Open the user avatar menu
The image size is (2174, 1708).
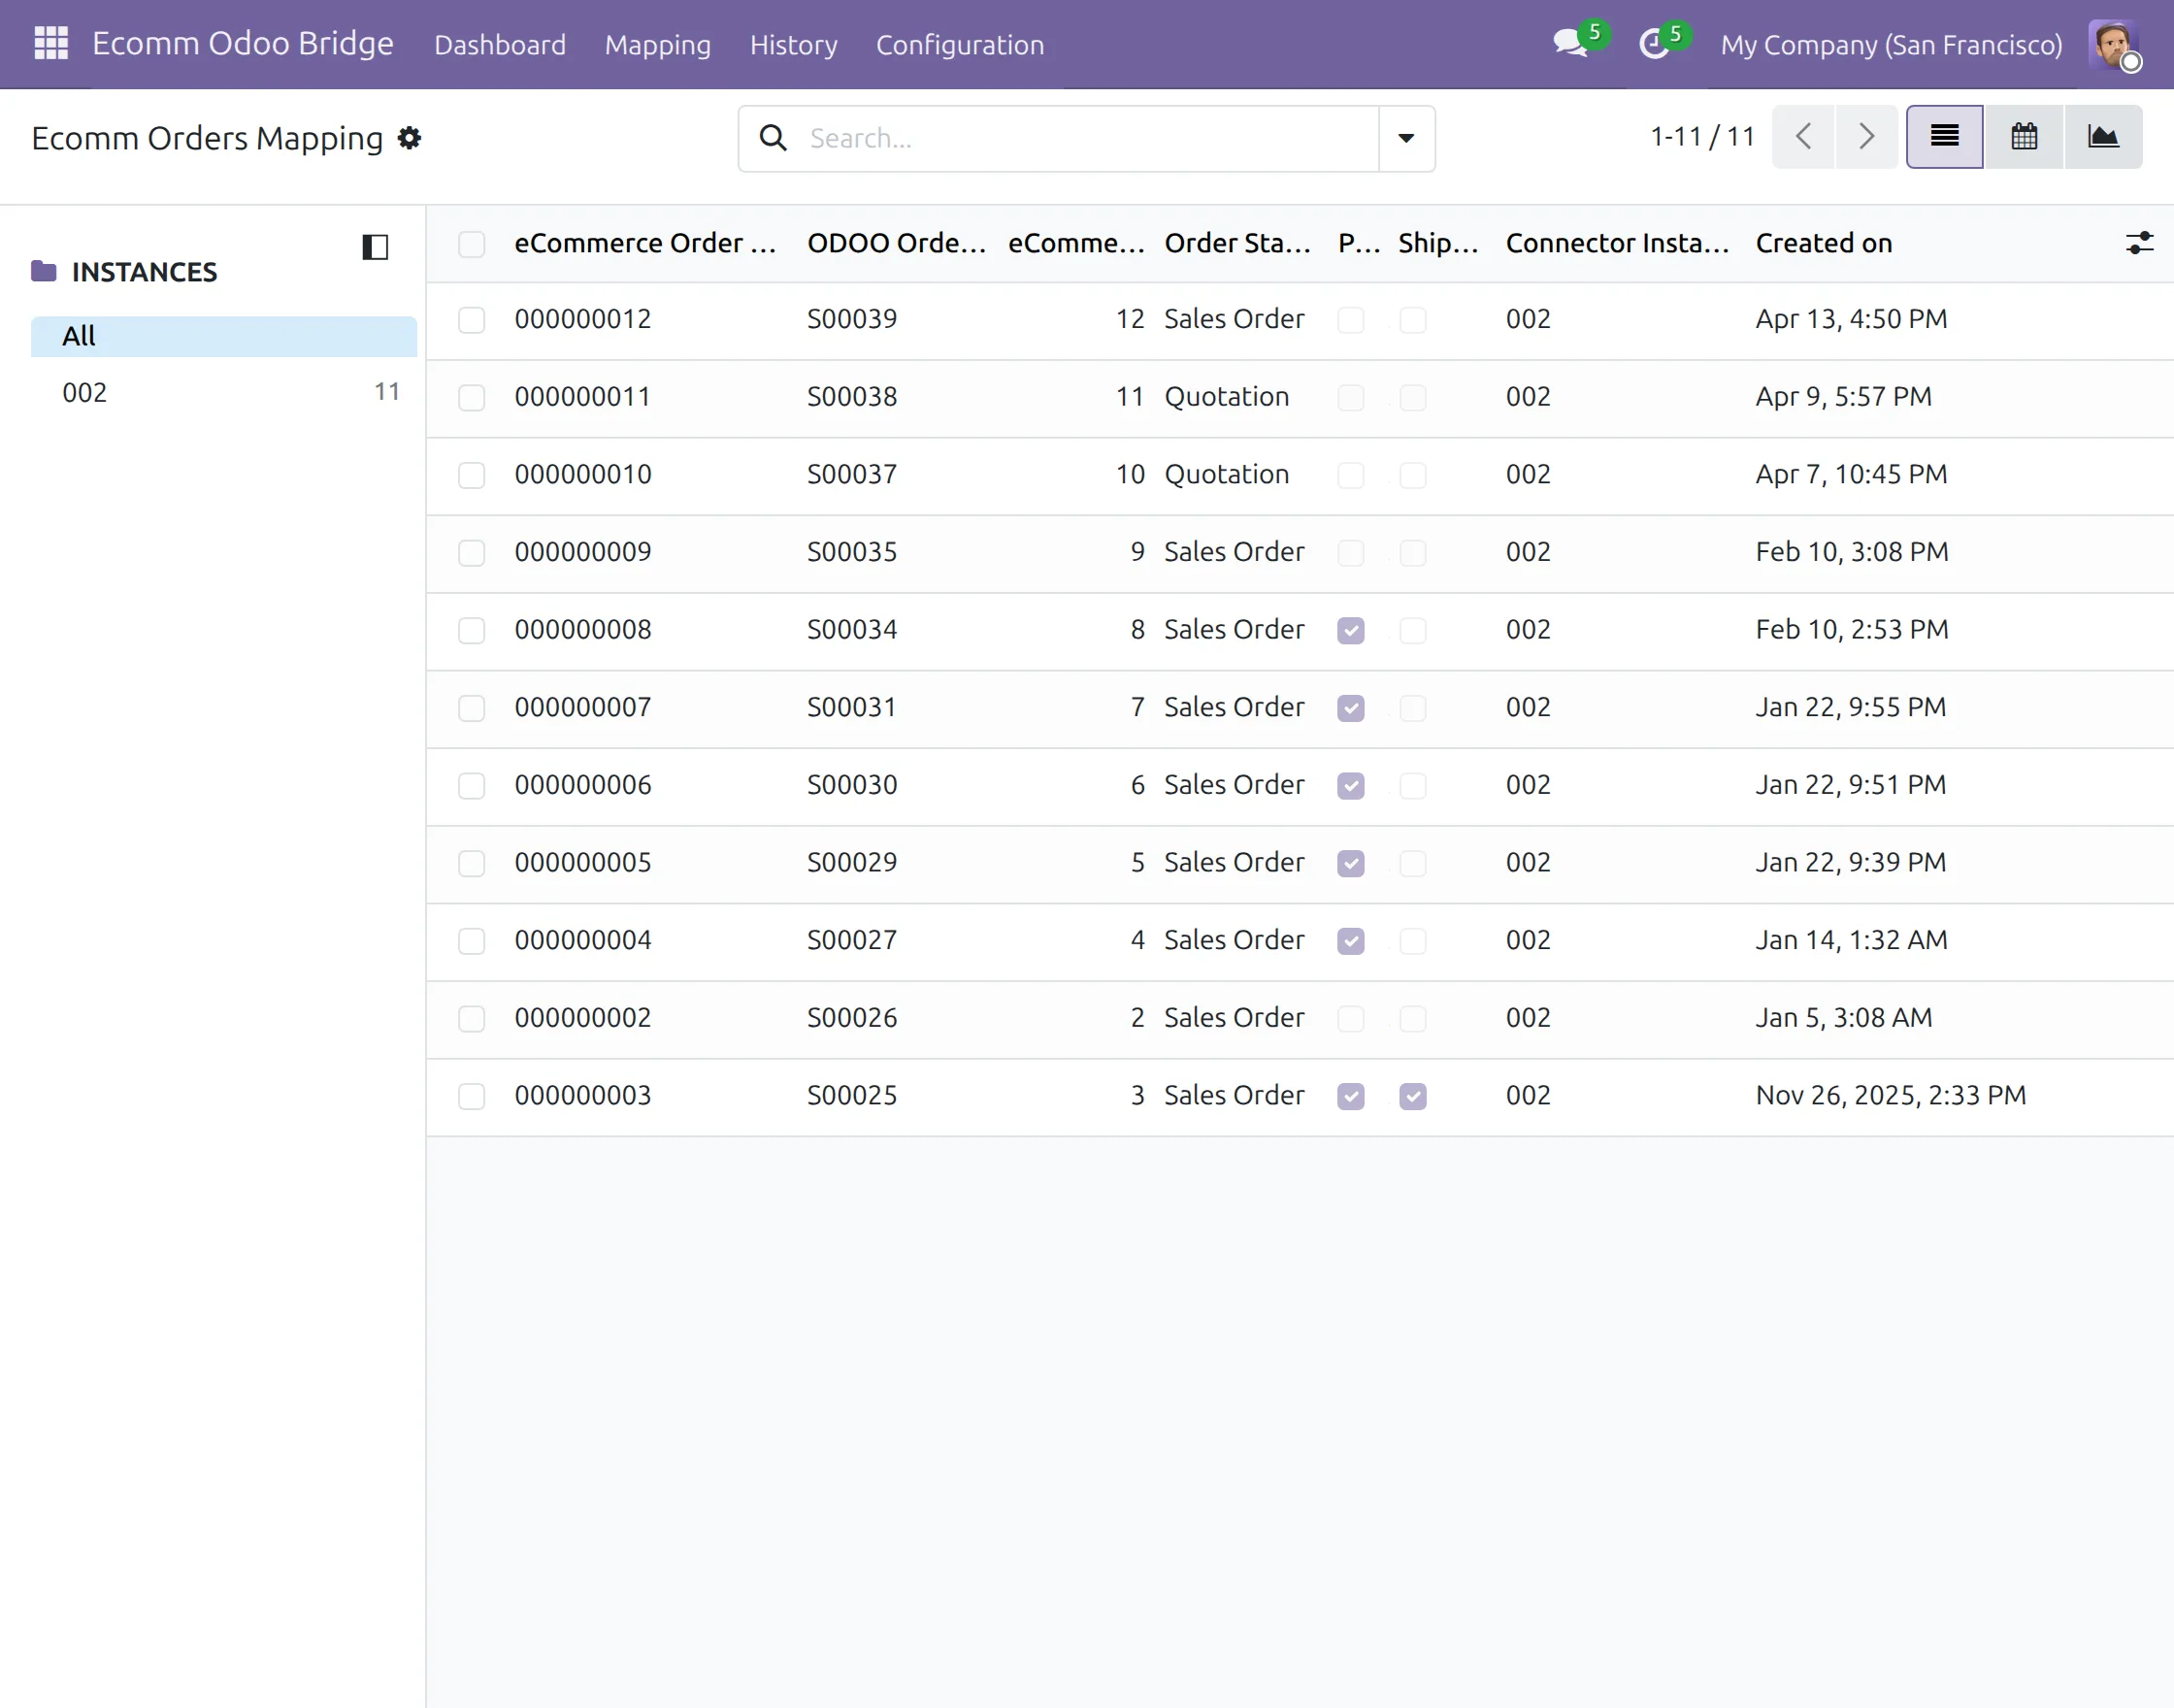2112,44
